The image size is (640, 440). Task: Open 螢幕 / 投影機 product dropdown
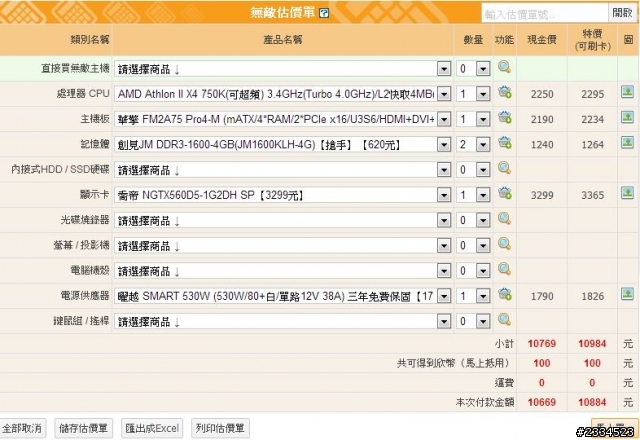(x=282, y=246)
